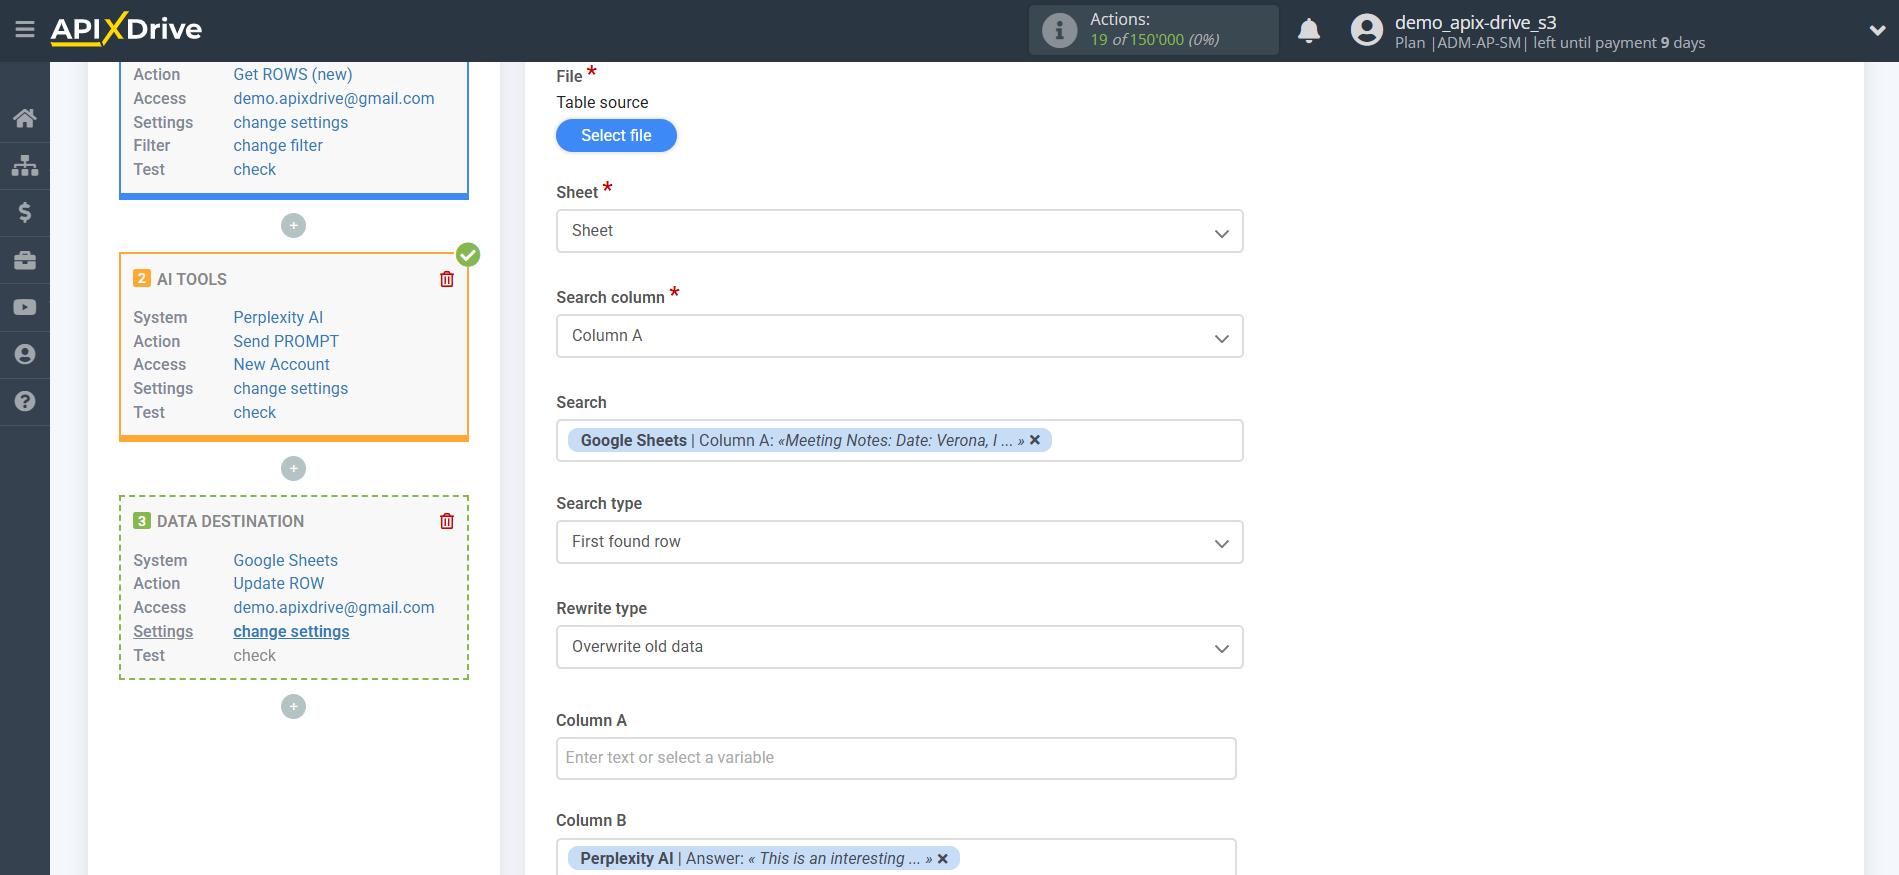Click the Actions counter 19 of 150'000
Image resolution: width=1899 pixels, height=875 pixels.
coord(1155,40)
